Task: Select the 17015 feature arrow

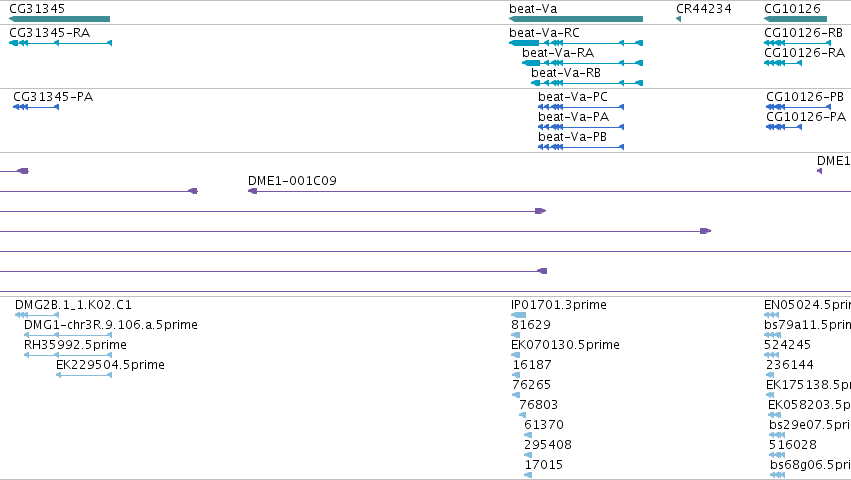Action: click(x=528, y=476)
